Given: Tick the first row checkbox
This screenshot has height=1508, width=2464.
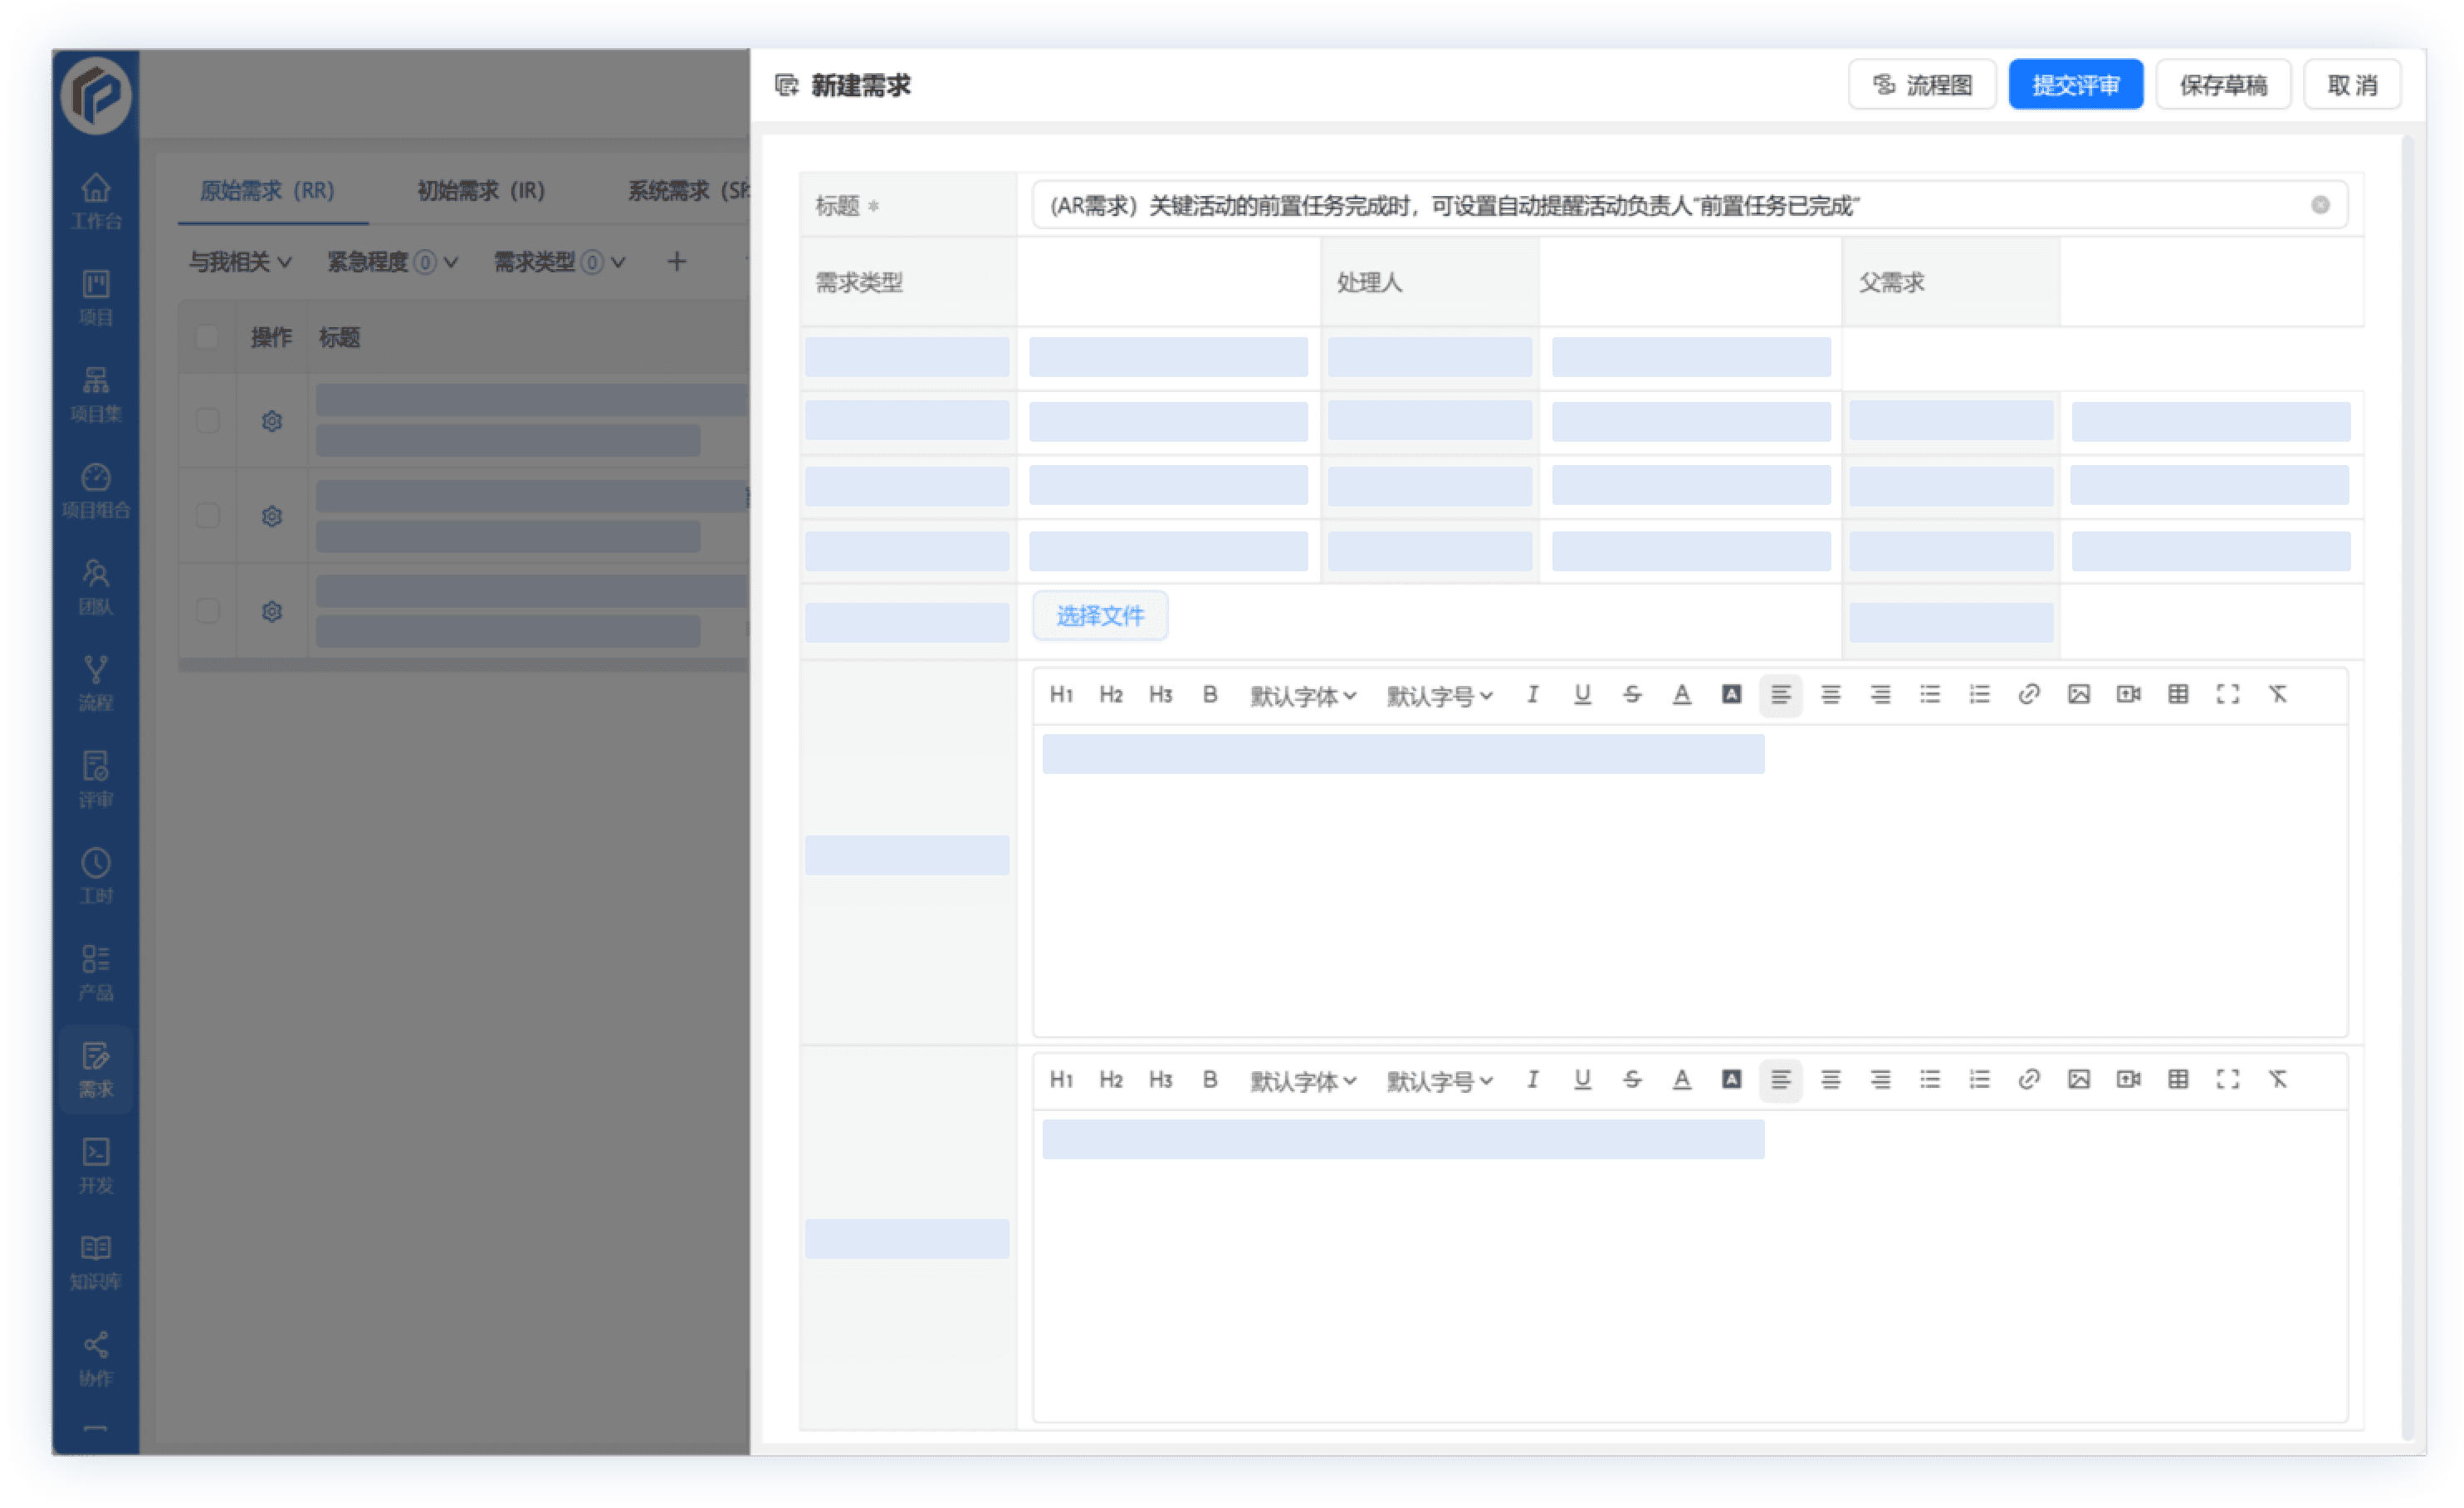Looking at the screenshot, I should 207,420.
